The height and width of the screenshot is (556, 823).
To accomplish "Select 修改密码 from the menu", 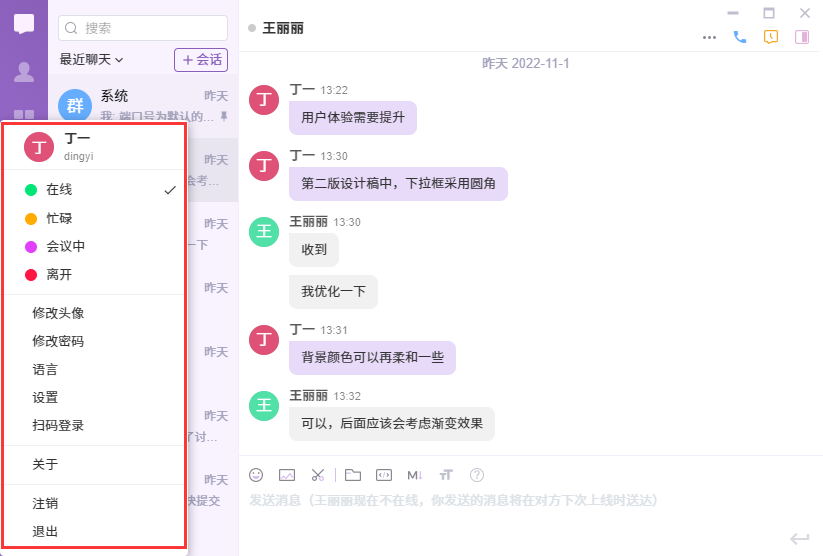I will pos(58,341).
